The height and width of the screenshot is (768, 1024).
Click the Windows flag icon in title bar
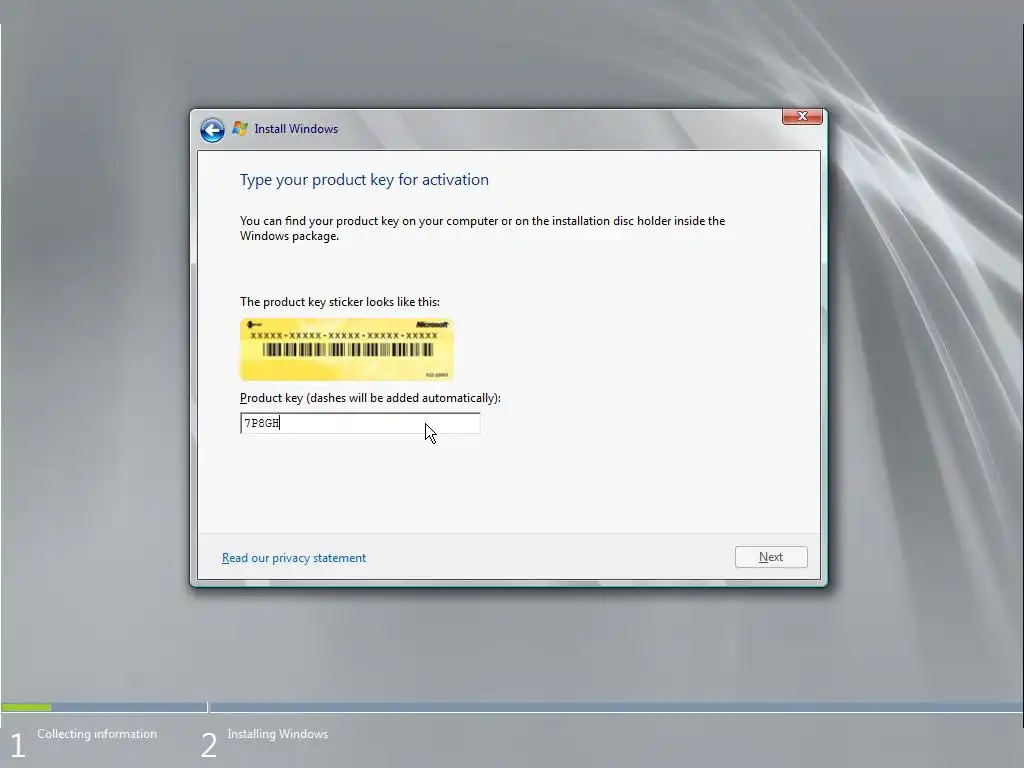click(240, 129)
